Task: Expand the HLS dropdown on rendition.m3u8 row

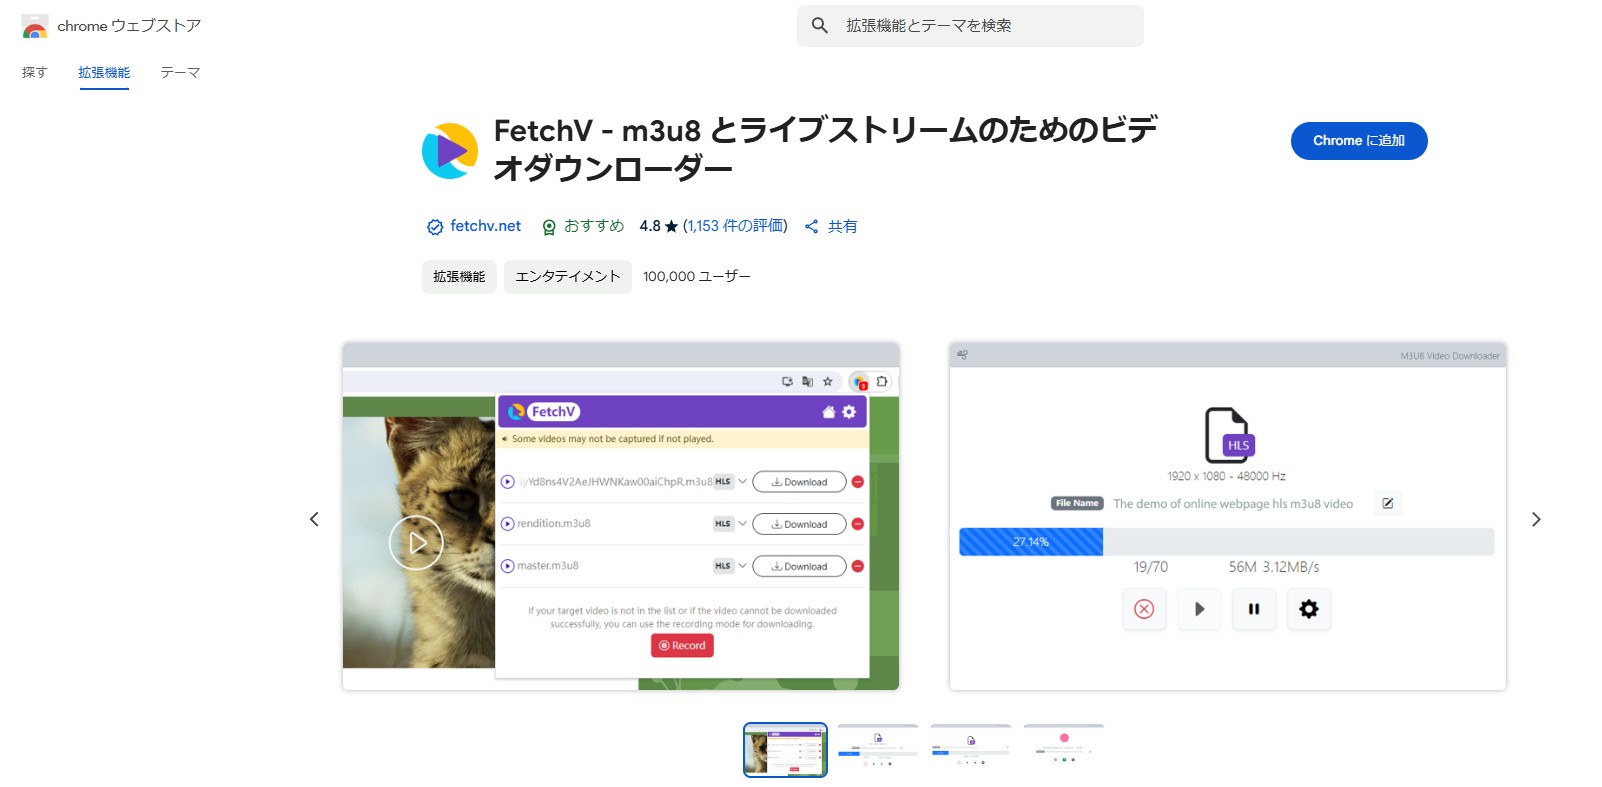Action: (742, 524)
